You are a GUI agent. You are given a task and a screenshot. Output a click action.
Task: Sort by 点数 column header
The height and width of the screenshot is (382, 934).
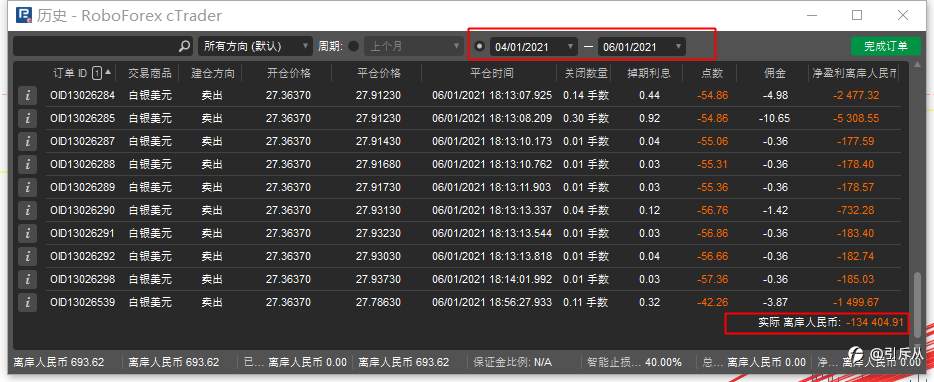tap(711, 73)
